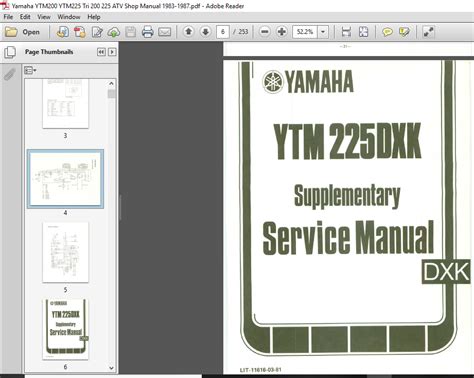474x378 pixels.
Task: Click the thumbnail scrollbar thumb
Action: pos(111,94)
